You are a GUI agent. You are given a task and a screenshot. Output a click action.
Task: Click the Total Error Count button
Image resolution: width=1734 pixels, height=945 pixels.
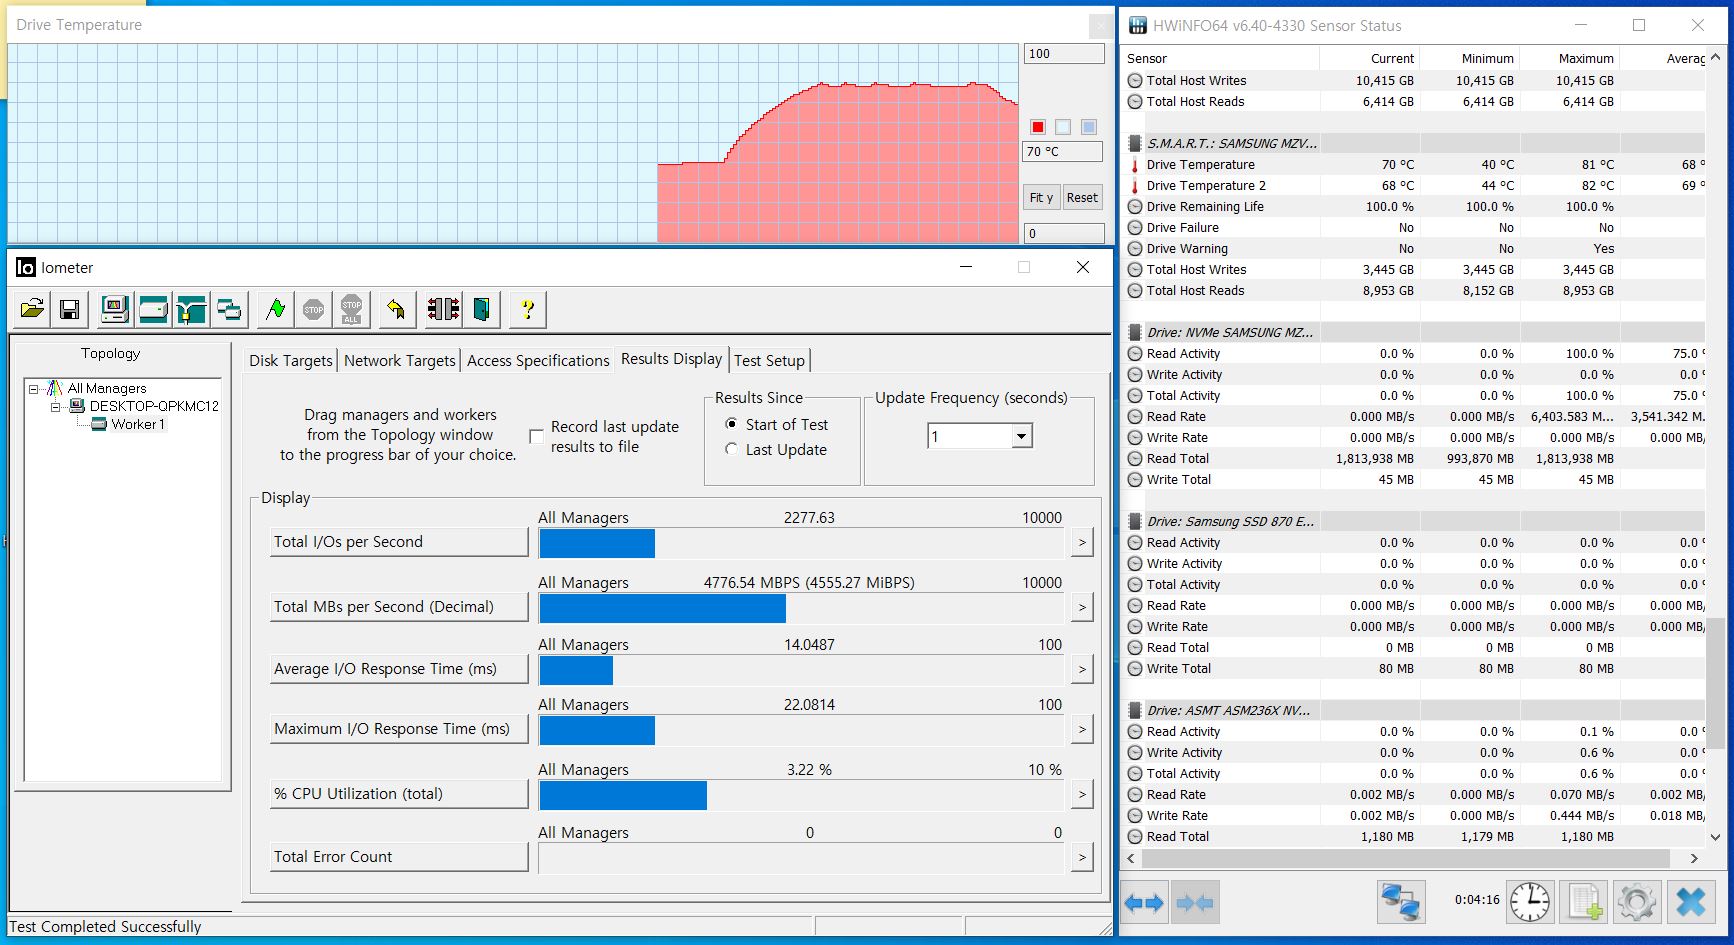click(x=399, y=857)
